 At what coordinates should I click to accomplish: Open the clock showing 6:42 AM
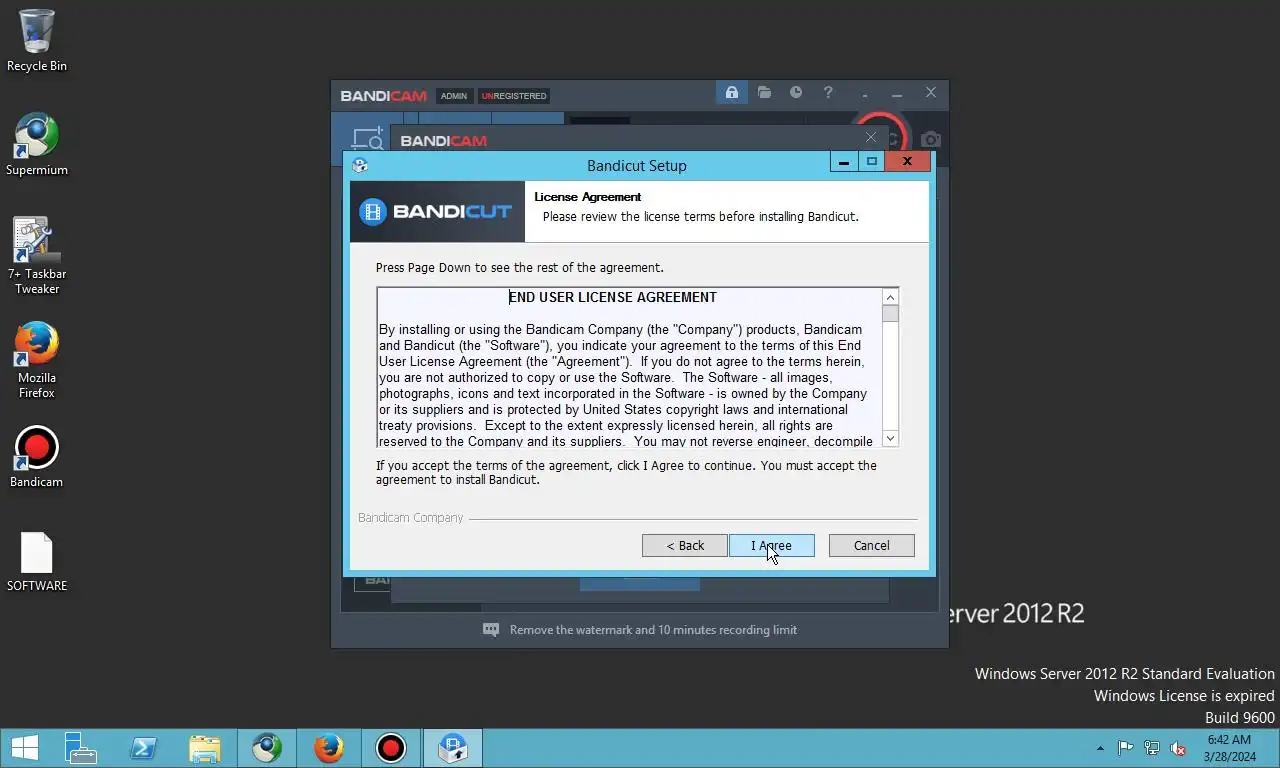tap(1229, 748)
